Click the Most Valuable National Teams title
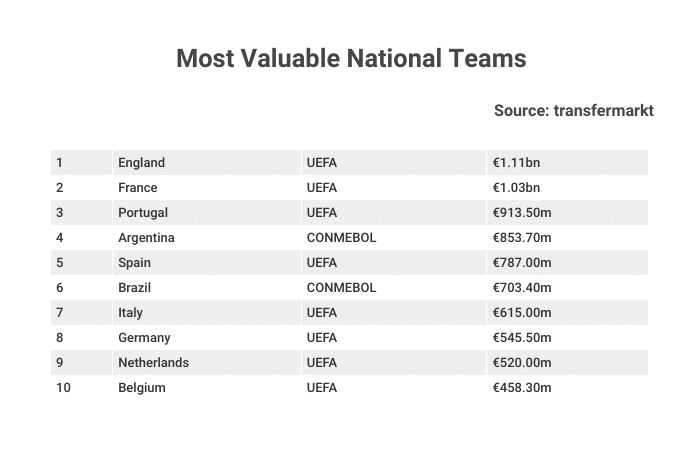This screenshot has height=465, width=700. [351, 58]
